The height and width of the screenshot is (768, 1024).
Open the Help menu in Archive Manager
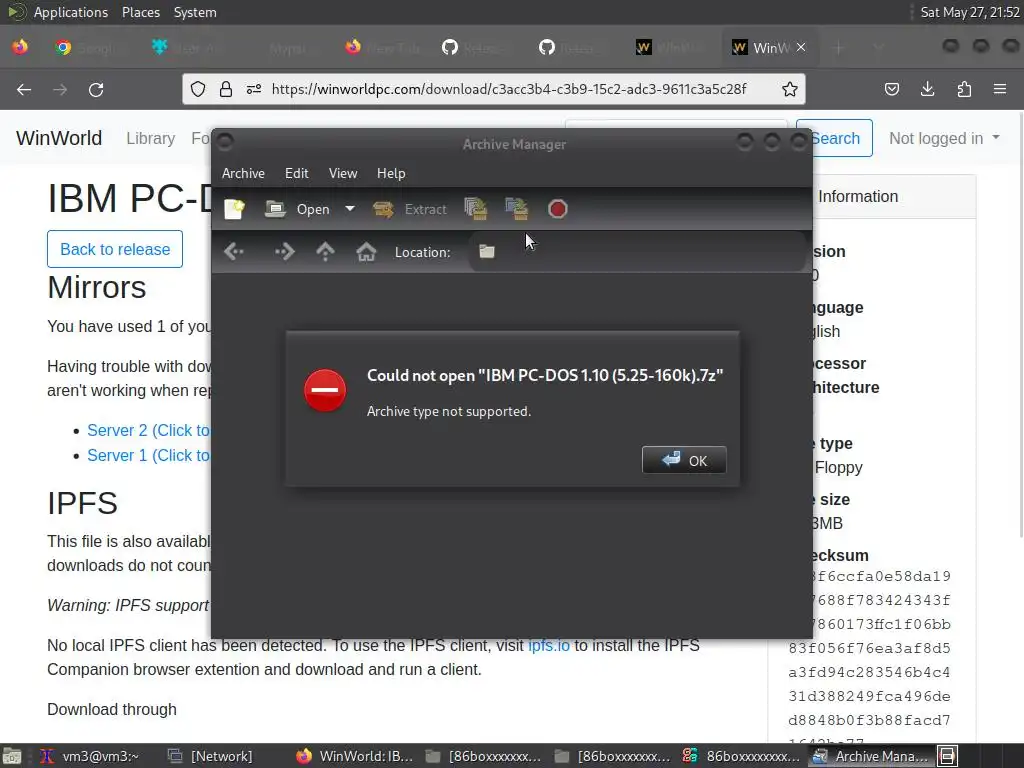click(391, 173)
